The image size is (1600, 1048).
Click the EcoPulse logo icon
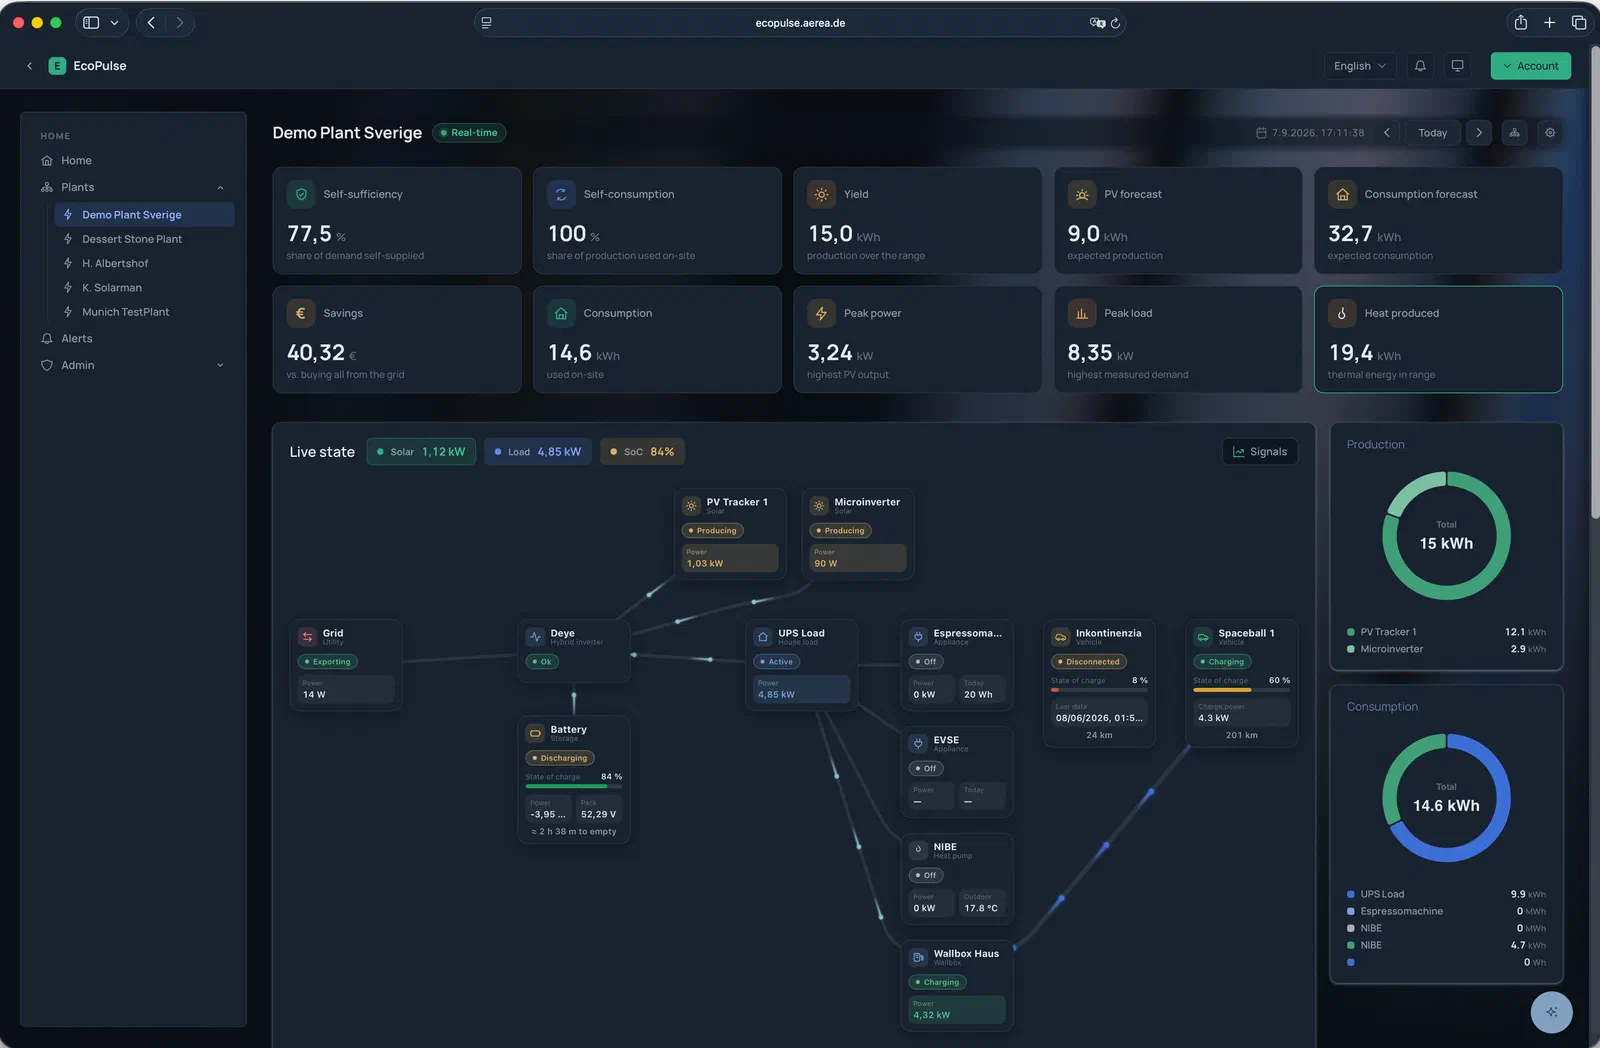tap(57, 66)
